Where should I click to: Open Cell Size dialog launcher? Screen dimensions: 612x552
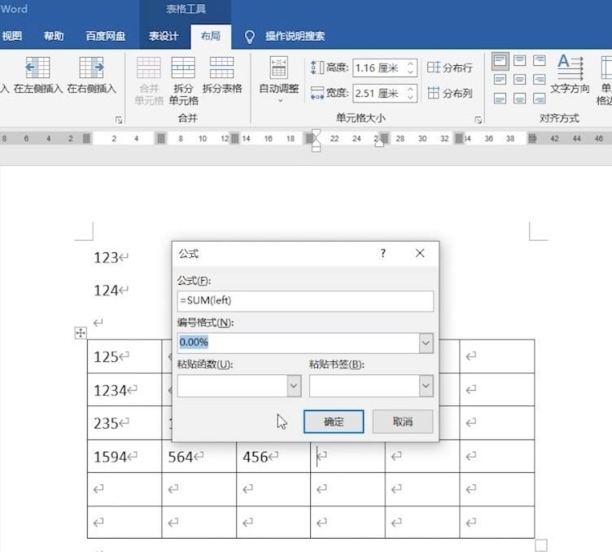click(x=478, y=120)
